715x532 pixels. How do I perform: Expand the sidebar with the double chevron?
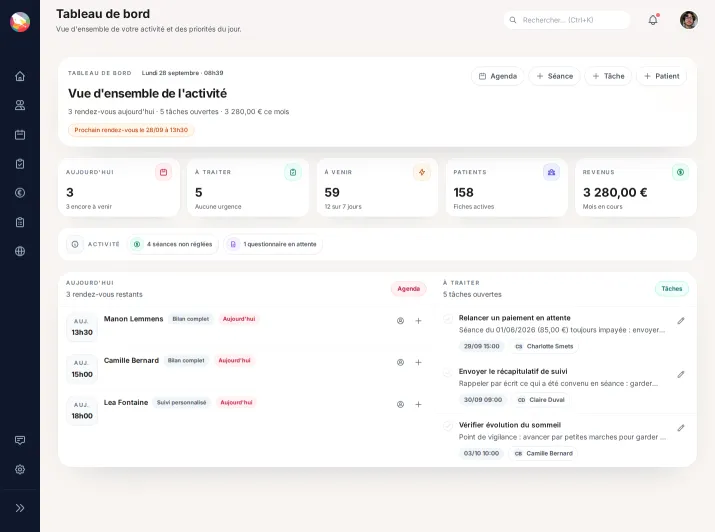[20, 508]
